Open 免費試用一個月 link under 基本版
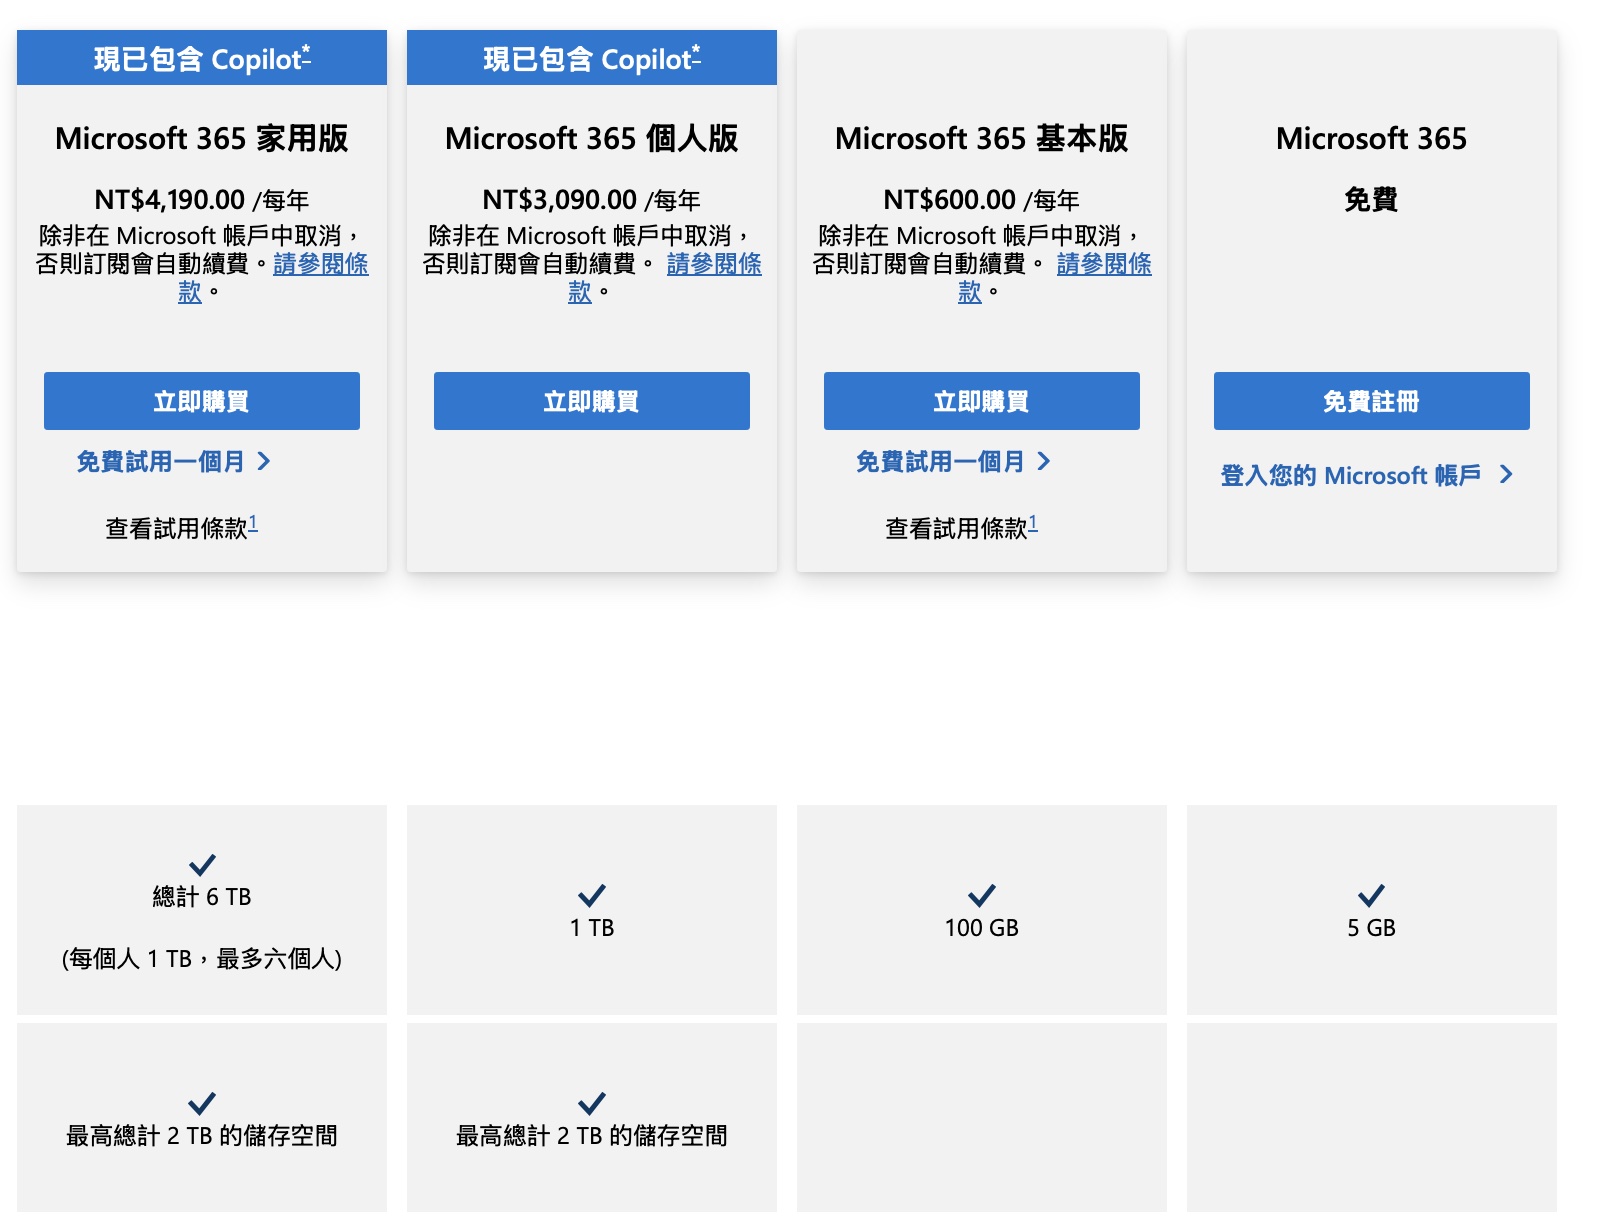The width and height of the screenshot is (1602, 1220). [x=953, y=461]
